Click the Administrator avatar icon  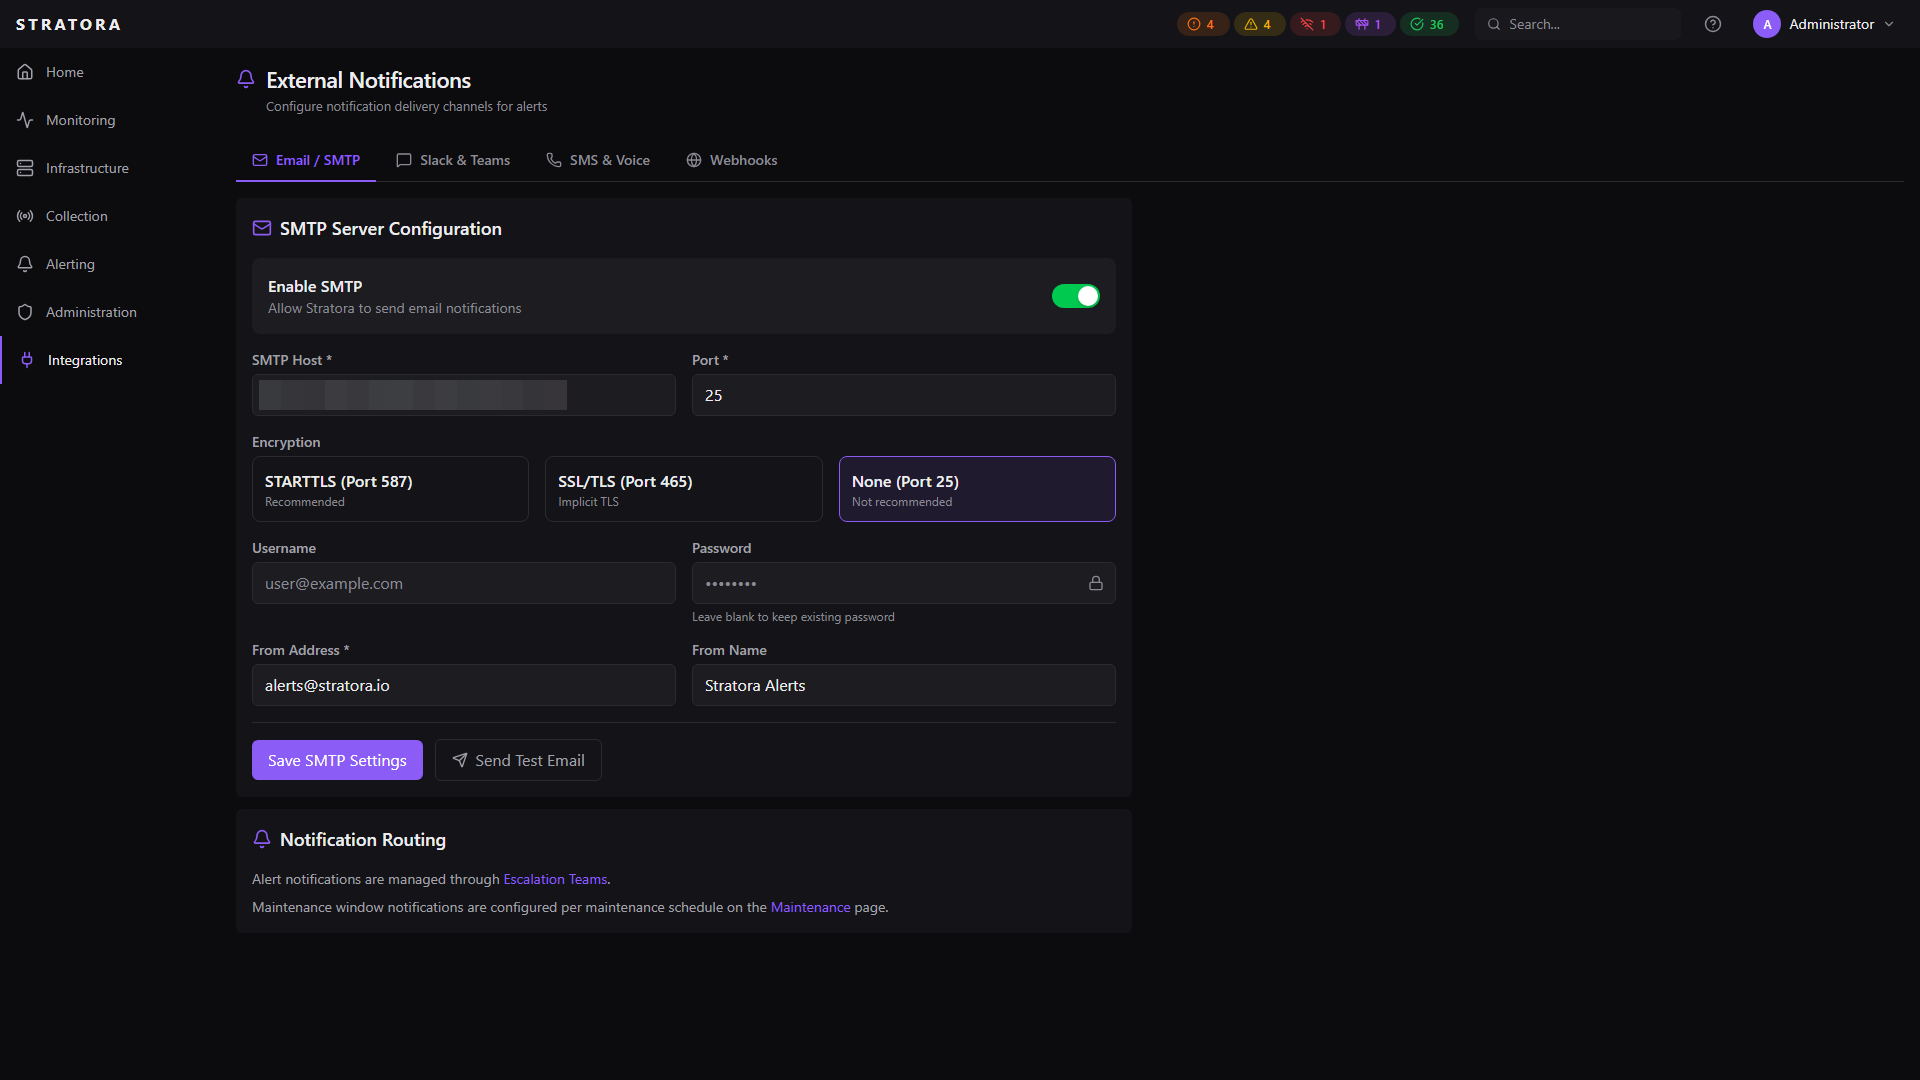[1766, 24]
